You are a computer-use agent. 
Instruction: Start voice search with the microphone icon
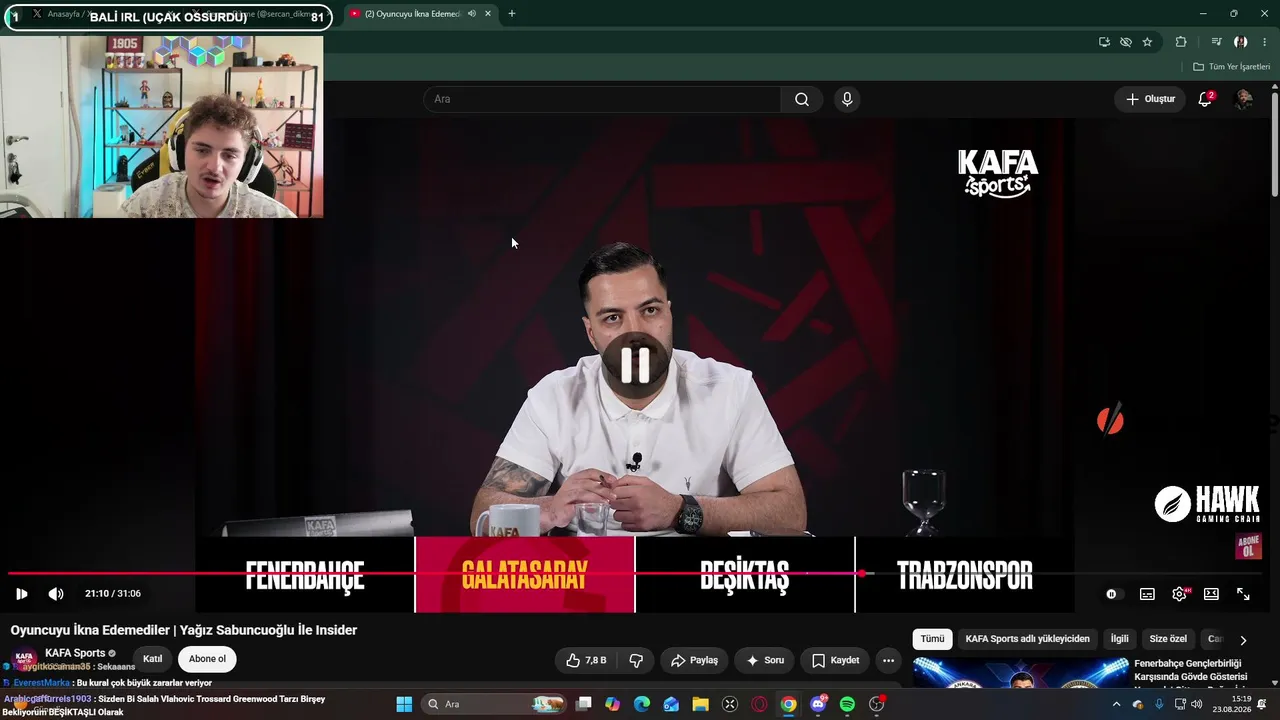pos(847,99)
